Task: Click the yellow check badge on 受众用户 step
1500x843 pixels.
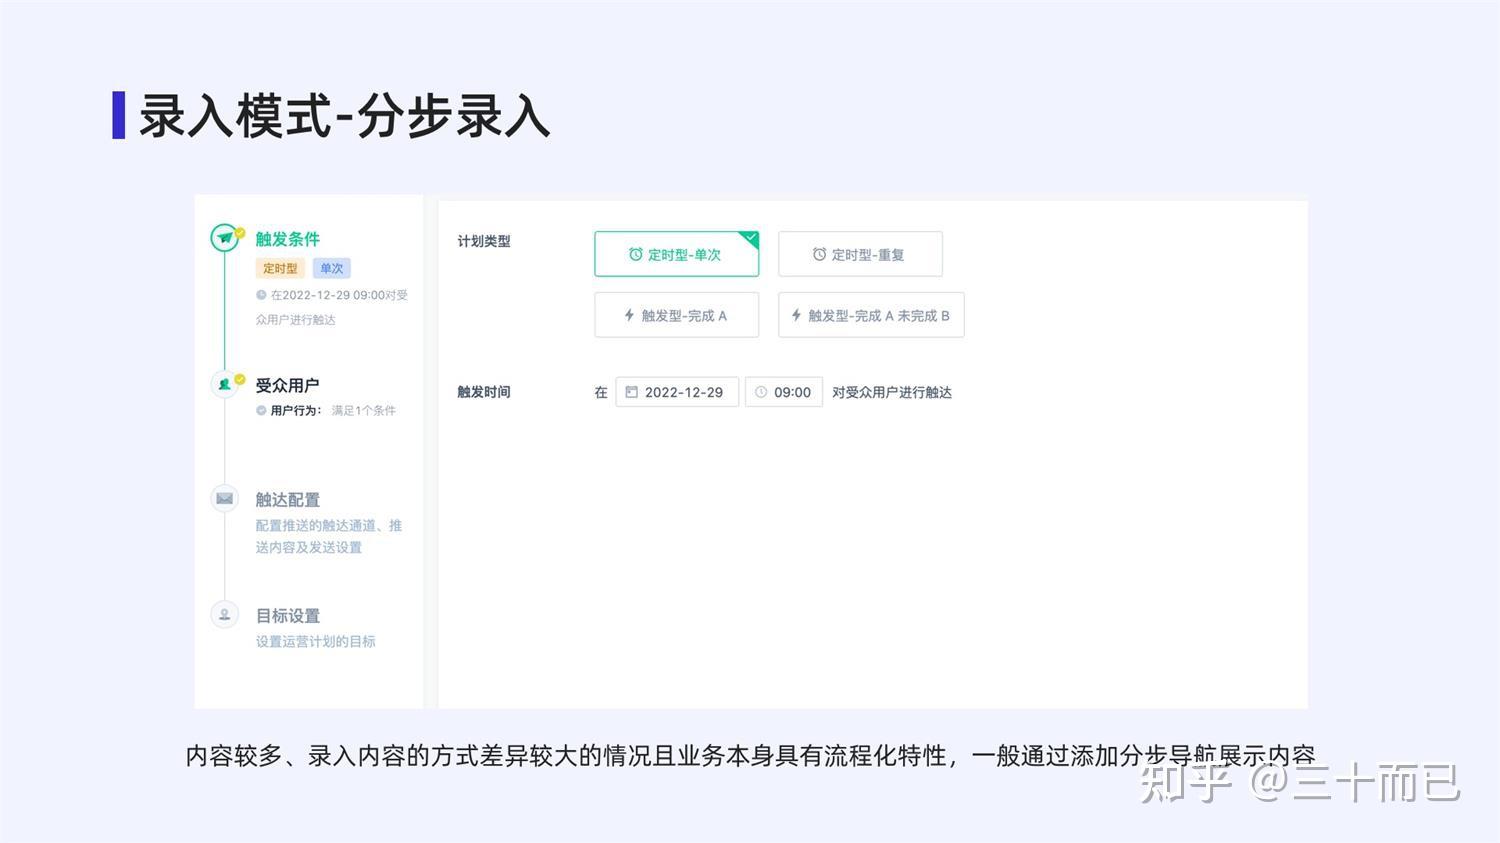Action: point(240,378)
